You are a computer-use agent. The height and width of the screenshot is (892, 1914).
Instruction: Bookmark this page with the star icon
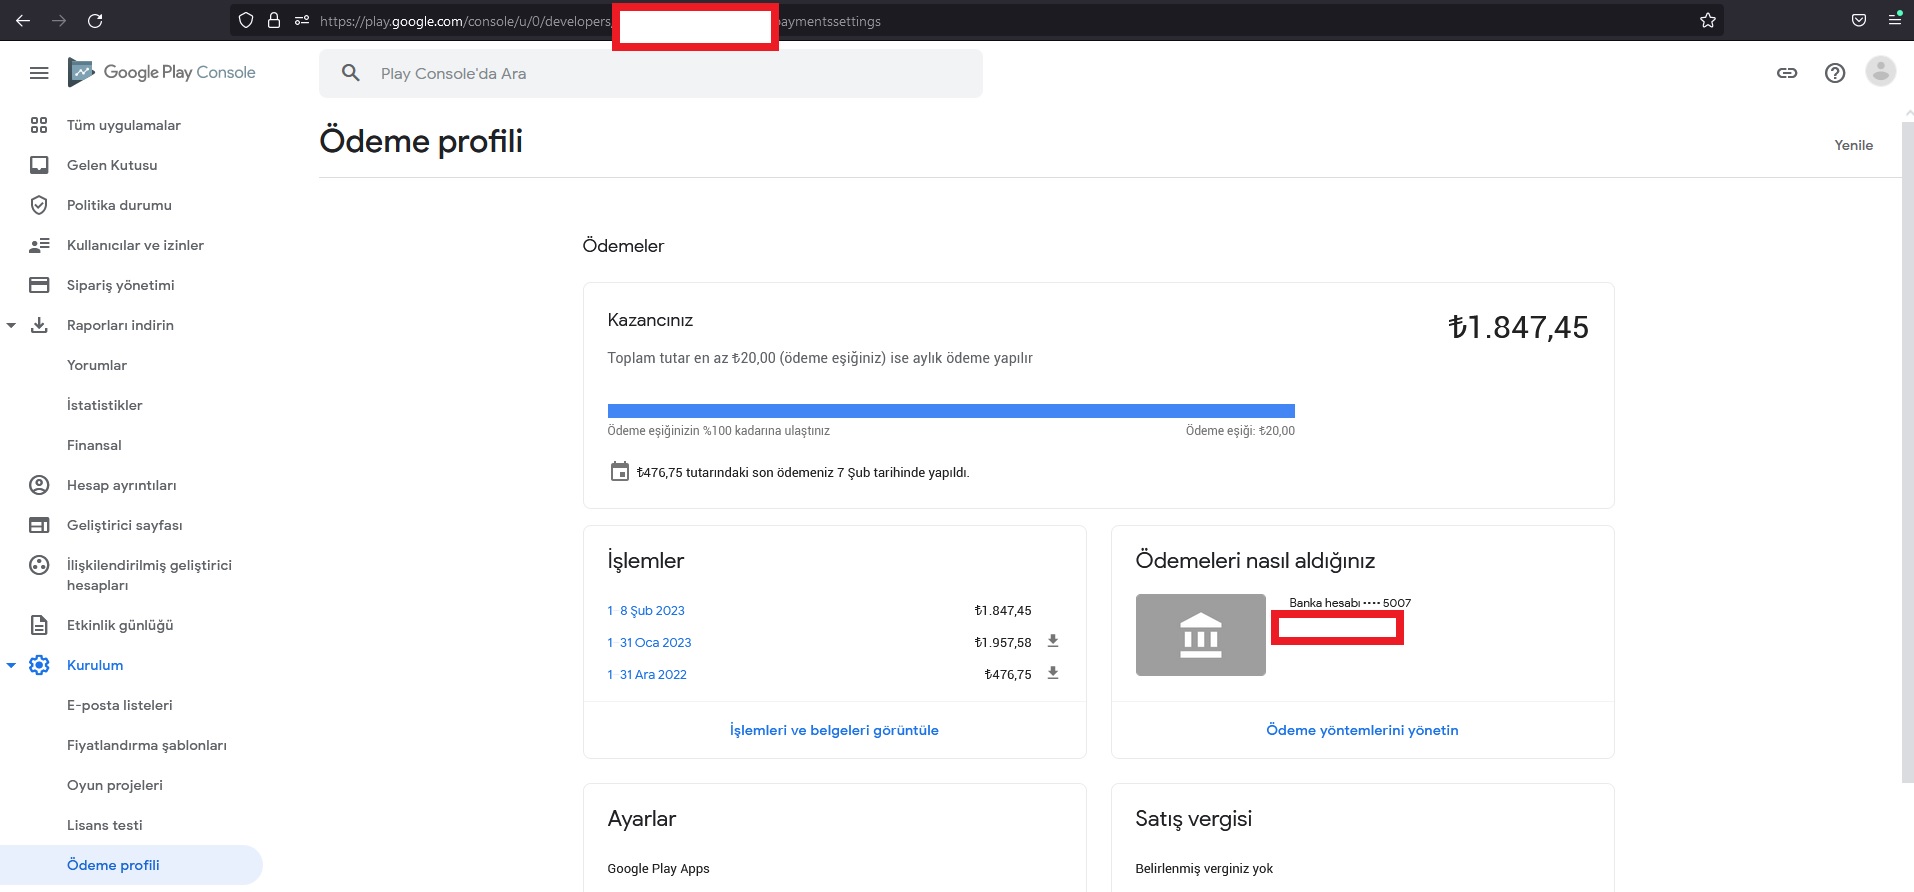click(1708, 20)
